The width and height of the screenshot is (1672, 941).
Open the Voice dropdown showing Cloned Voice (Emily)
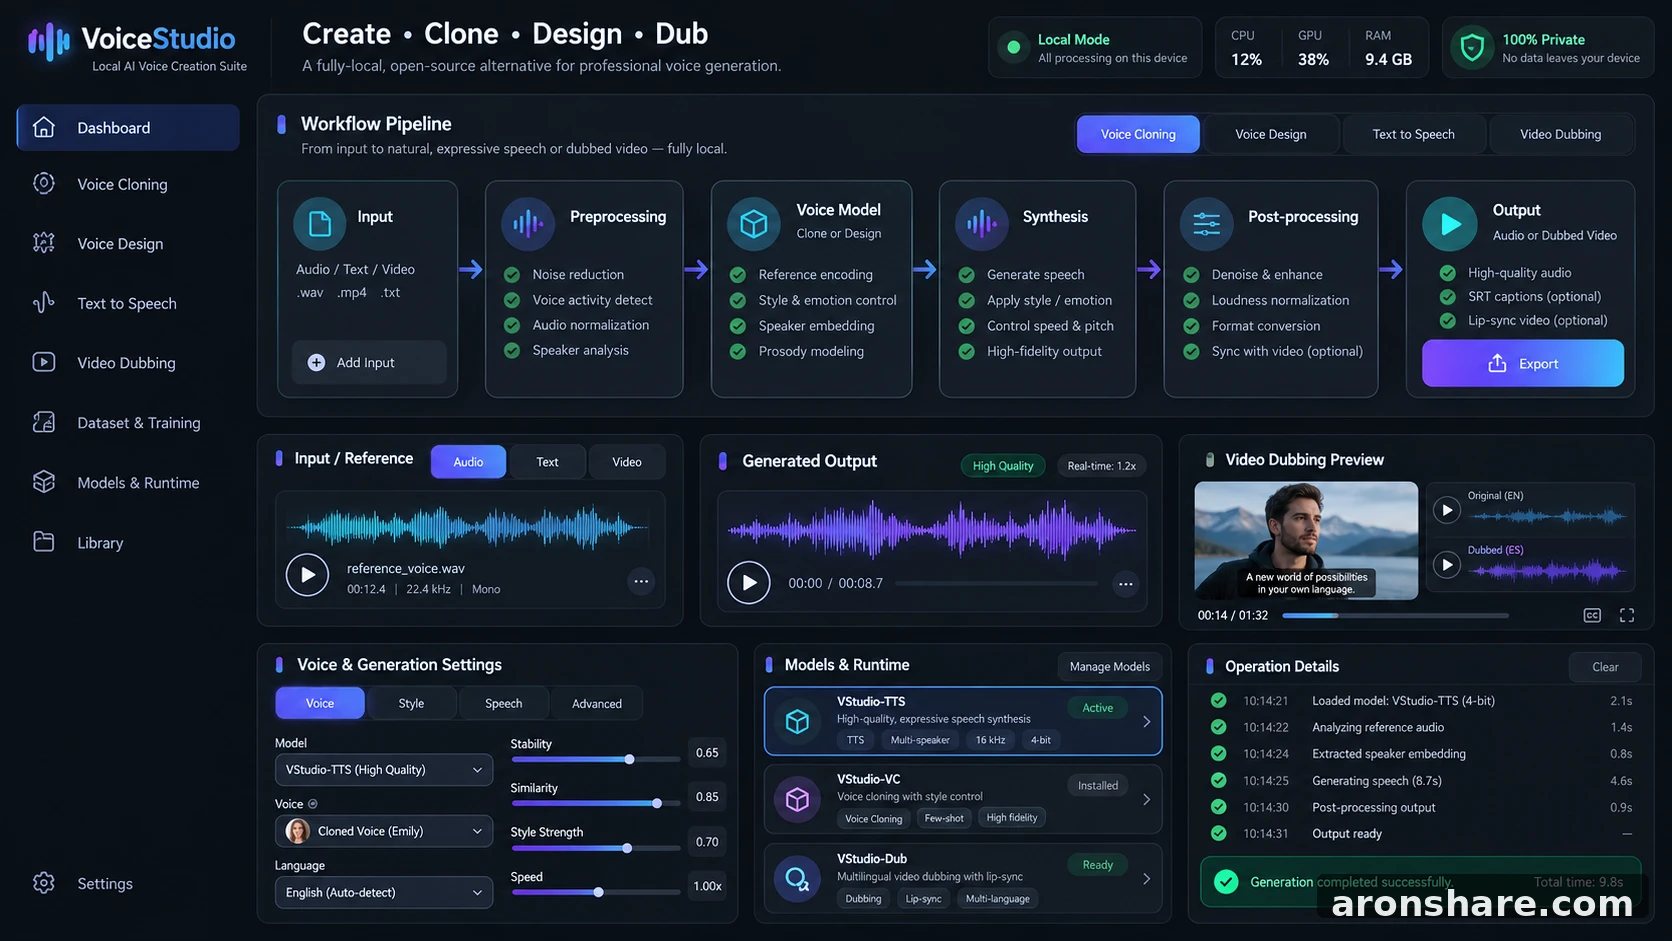tap(384, 831)
